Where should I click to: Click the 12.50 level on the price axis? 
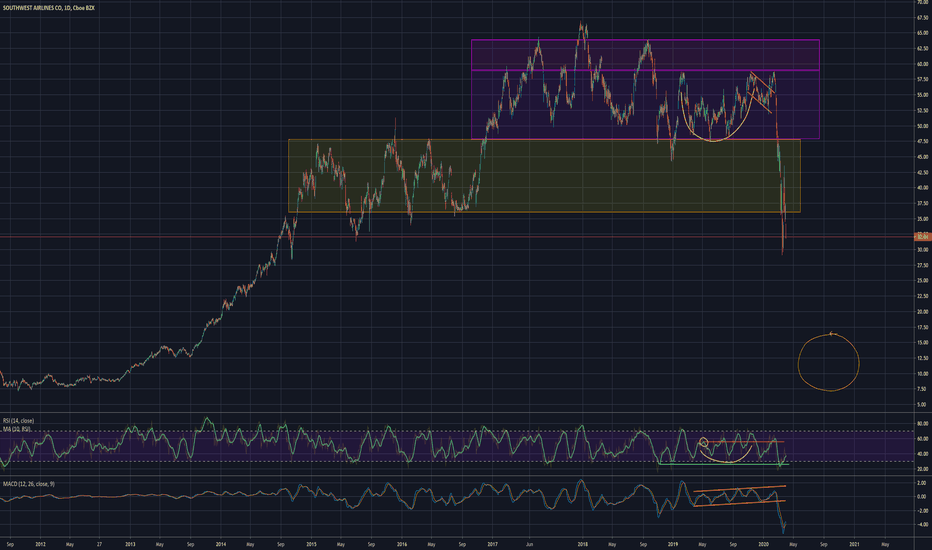(x=922, y=358)
